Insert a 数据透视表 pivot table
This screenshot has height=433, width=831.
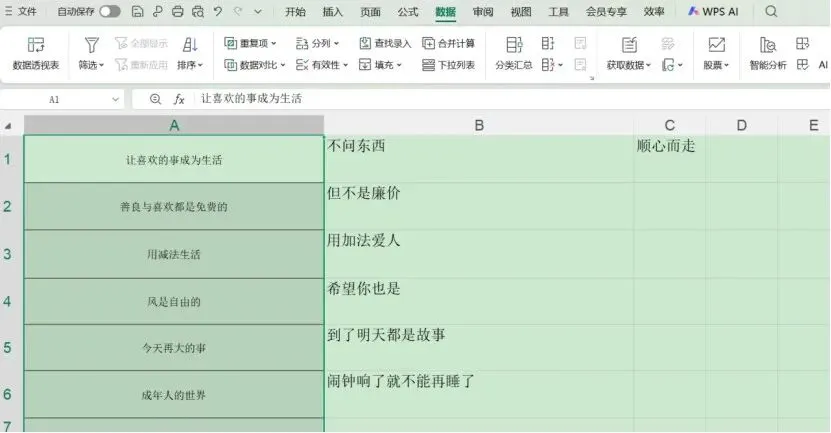pyautogui.click(x=36, y=54)
